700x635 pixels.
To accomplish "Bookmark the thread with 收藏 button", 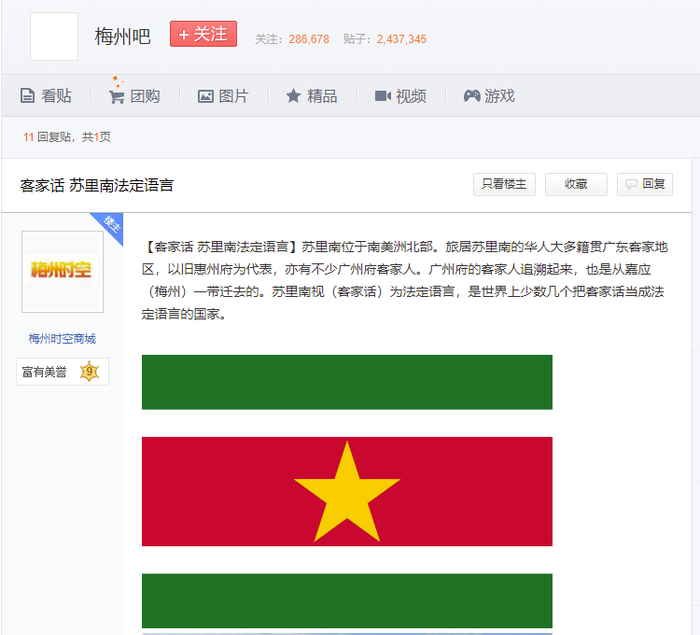I will point(576,184).
